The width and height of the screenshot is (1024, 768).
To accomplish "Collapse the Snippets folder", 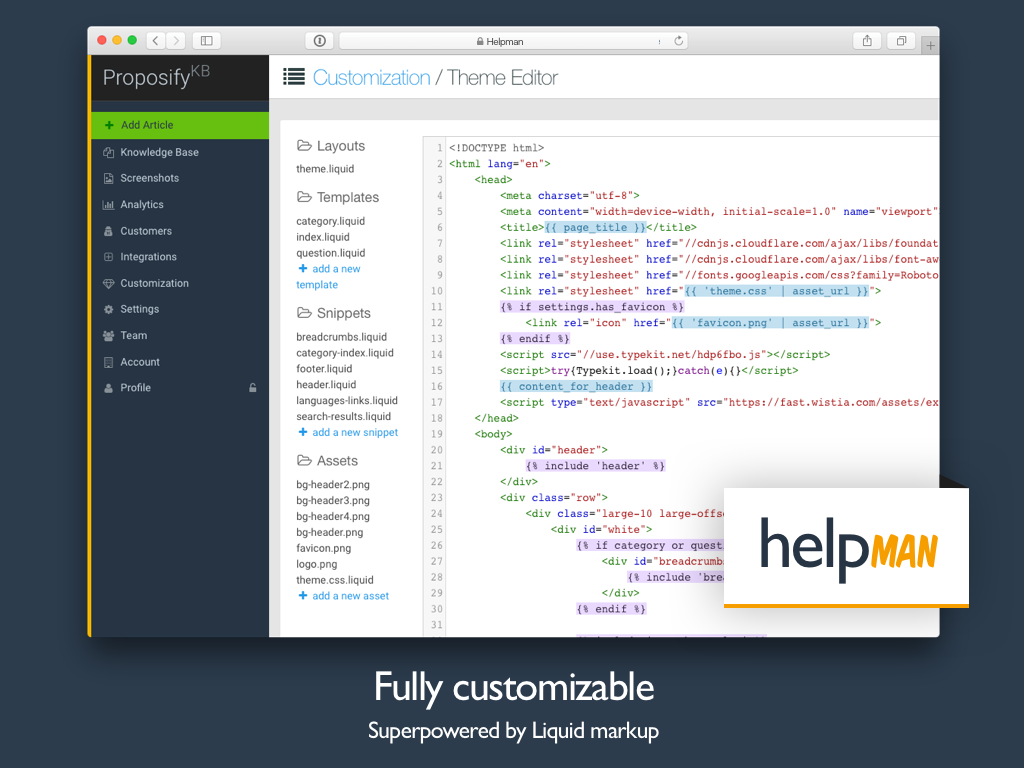I will (334, 313).
